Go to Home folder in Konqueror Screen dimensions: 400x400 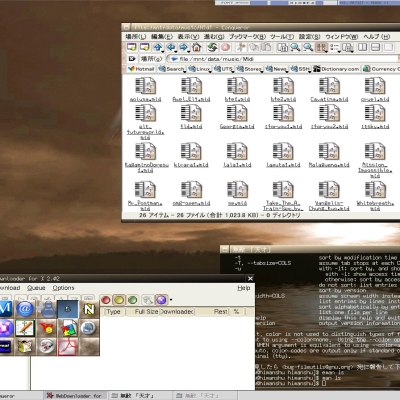pos(197,47)
